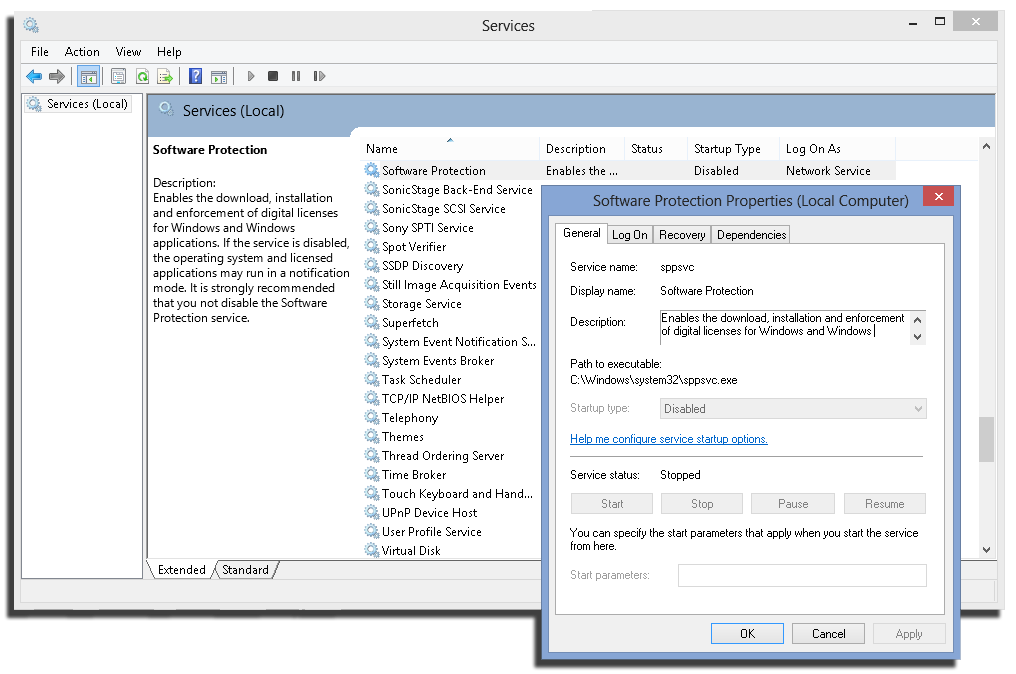Image resolution: width=1016 pixels, height=674 pixels.
Task: Switch to the Log On tab
Action: pos(630,235)
